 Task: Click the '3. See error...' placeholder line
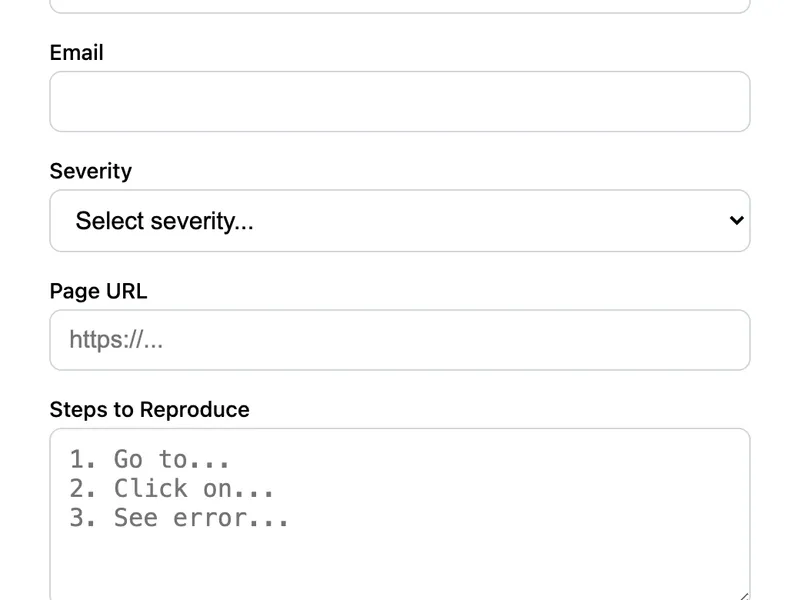[179, 518]
